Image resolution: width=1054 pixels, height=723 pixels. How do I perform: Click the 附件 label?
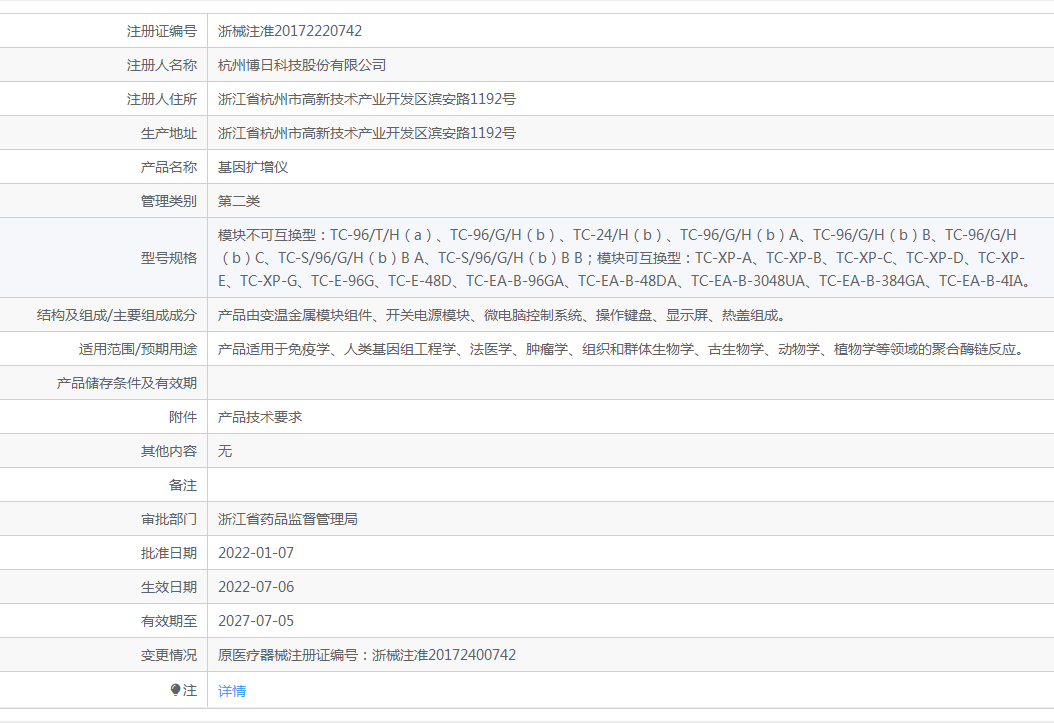click(x=183, y=417)
